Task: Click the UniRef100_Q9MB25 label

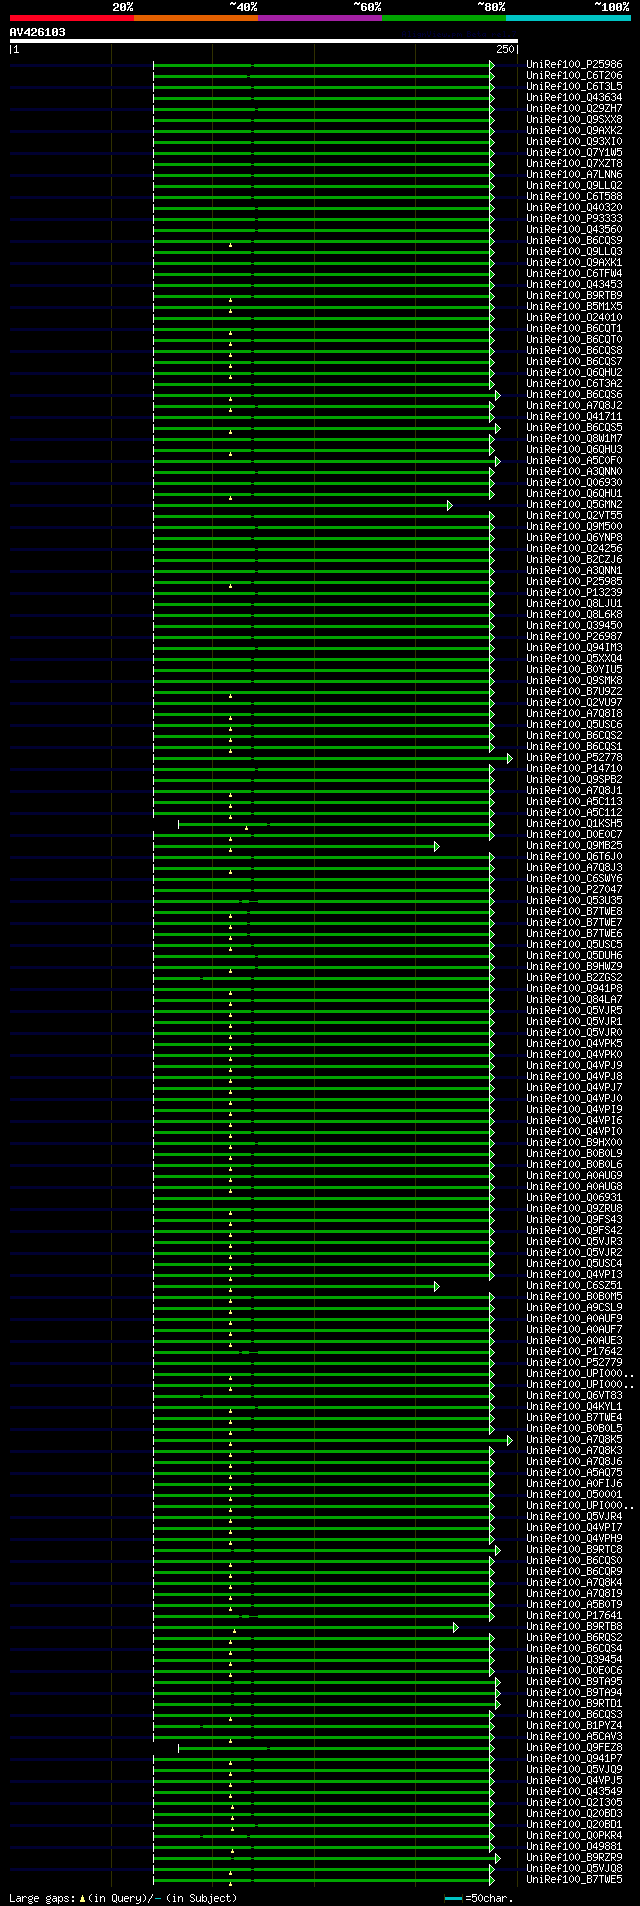Action: click(x=574, y=846)
